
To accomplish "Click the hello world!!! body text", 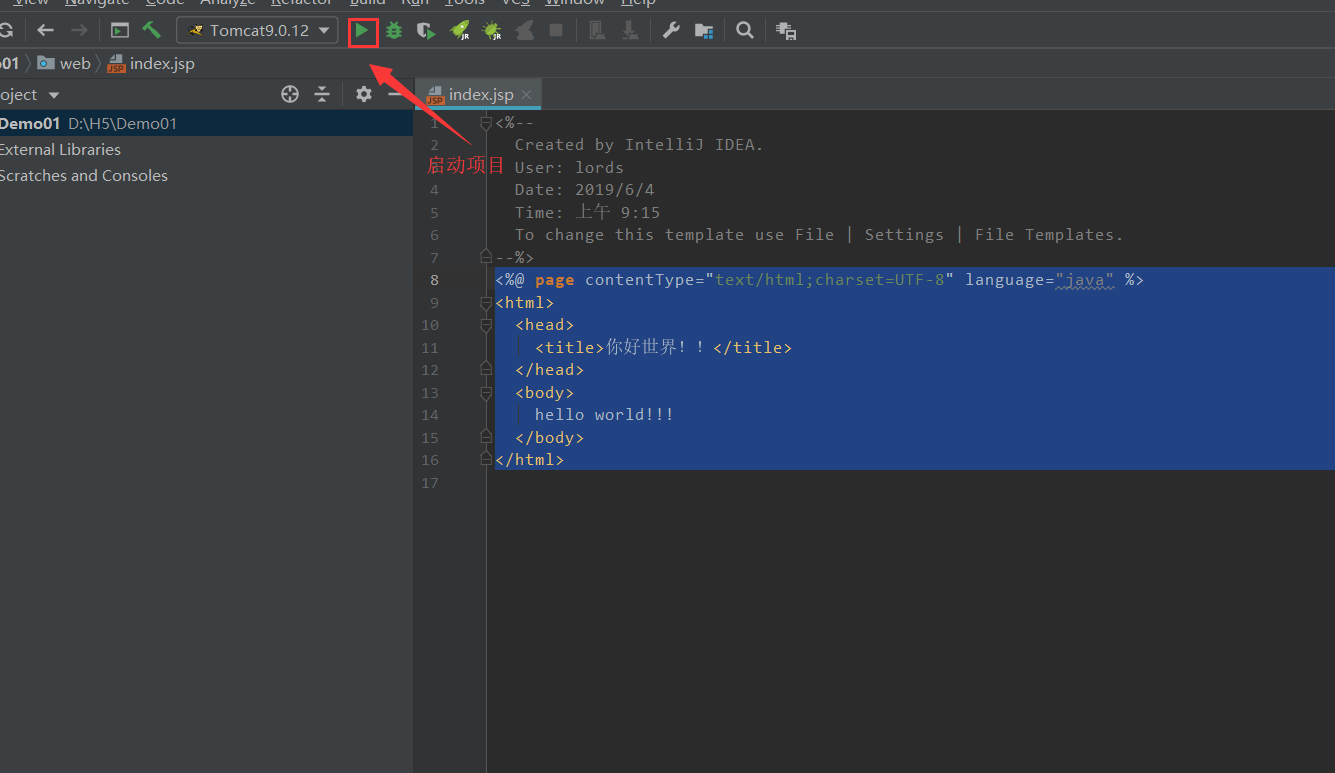I will [604, 414].
